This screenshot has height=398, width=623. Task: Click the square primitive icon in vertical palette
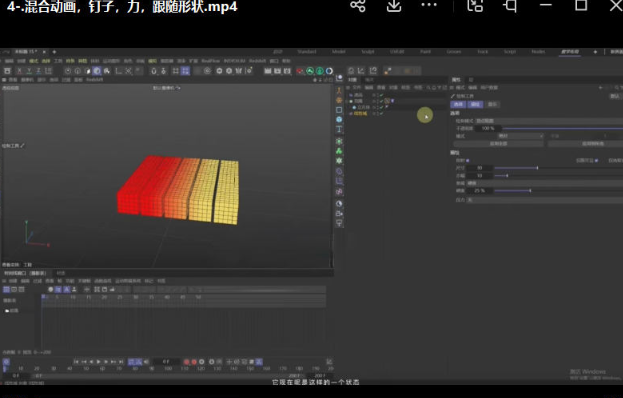click(x=339, y=110)
